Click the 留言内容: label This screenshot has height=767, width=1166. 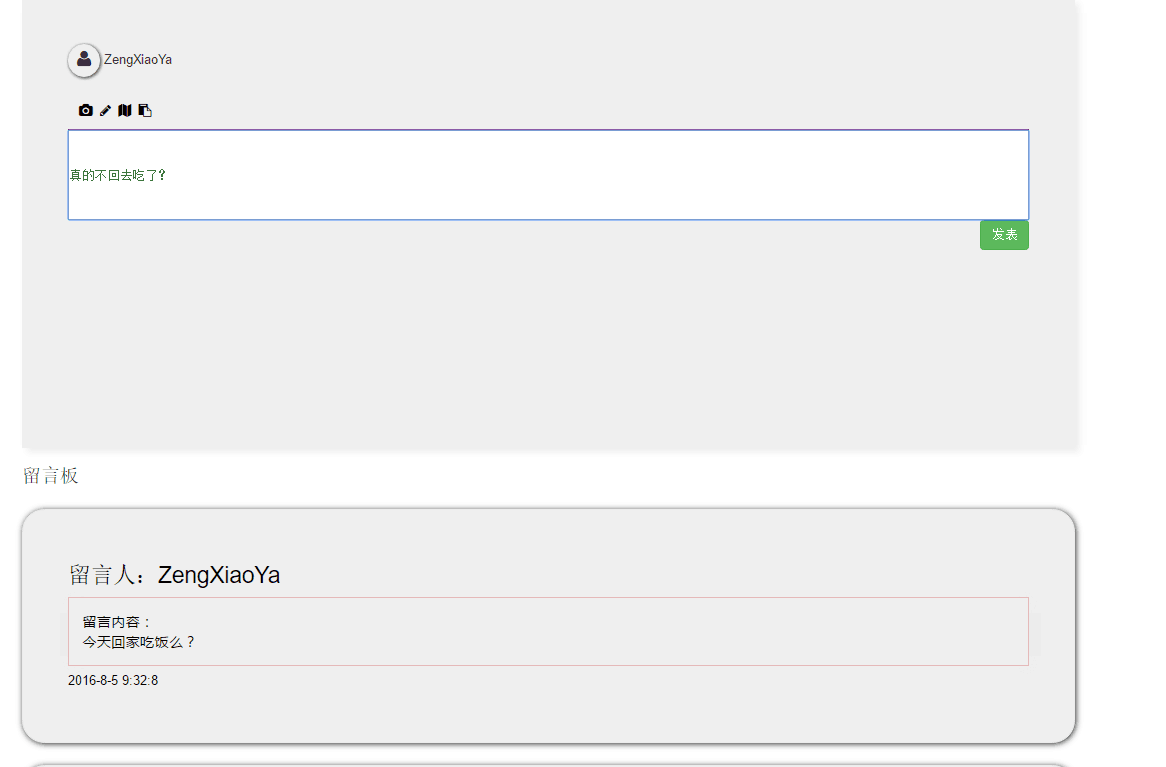[116, 622]
